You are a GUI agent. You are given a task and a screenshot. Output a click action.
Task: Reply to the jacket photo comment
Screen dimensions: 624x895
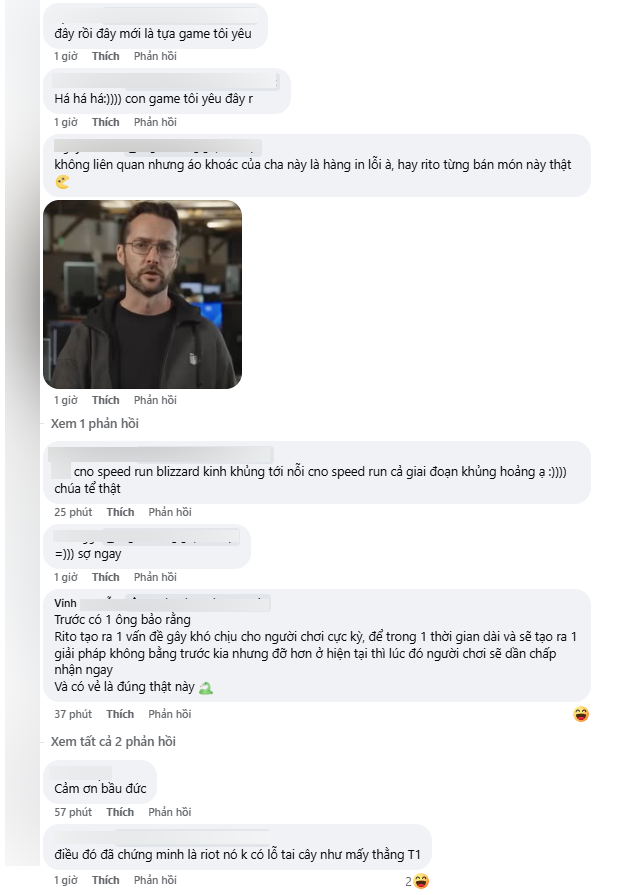(155, 400)
